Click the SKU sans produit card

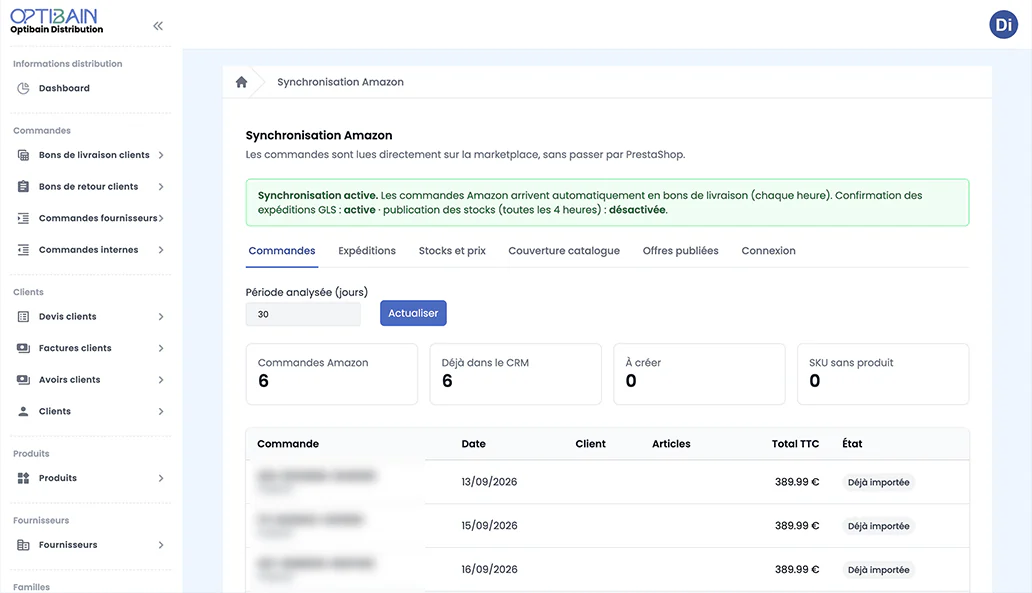pos(883,374)
